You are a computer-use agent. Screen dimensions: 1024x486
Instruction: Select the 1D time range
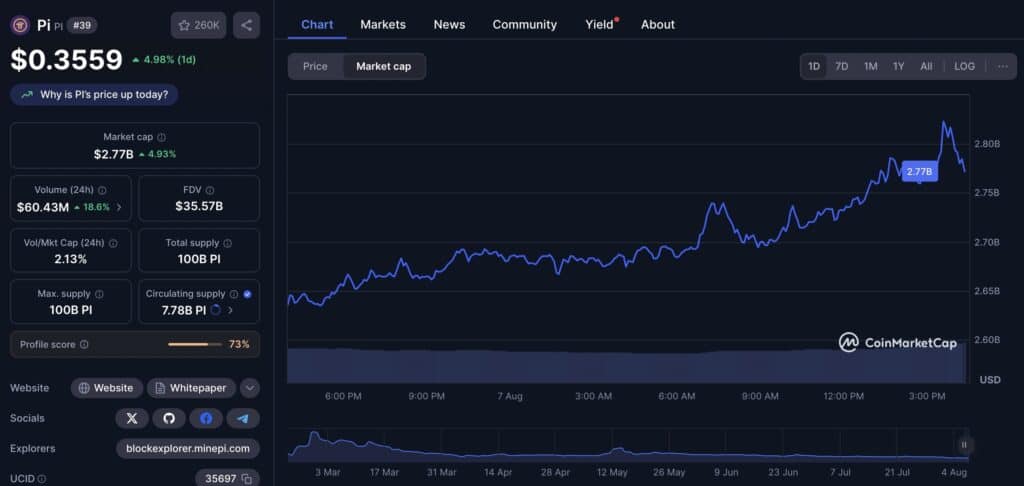[814, 66]
